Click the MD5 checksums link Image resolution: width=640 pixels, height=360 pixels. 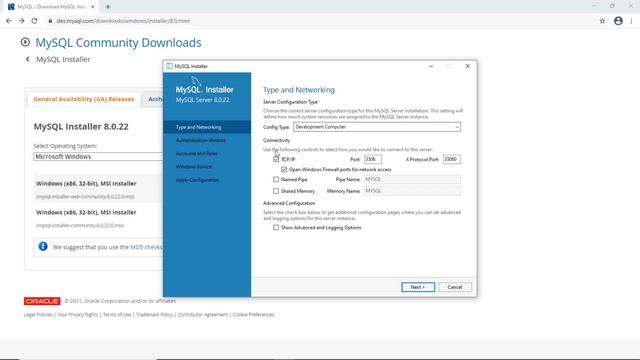coord(147,247)
